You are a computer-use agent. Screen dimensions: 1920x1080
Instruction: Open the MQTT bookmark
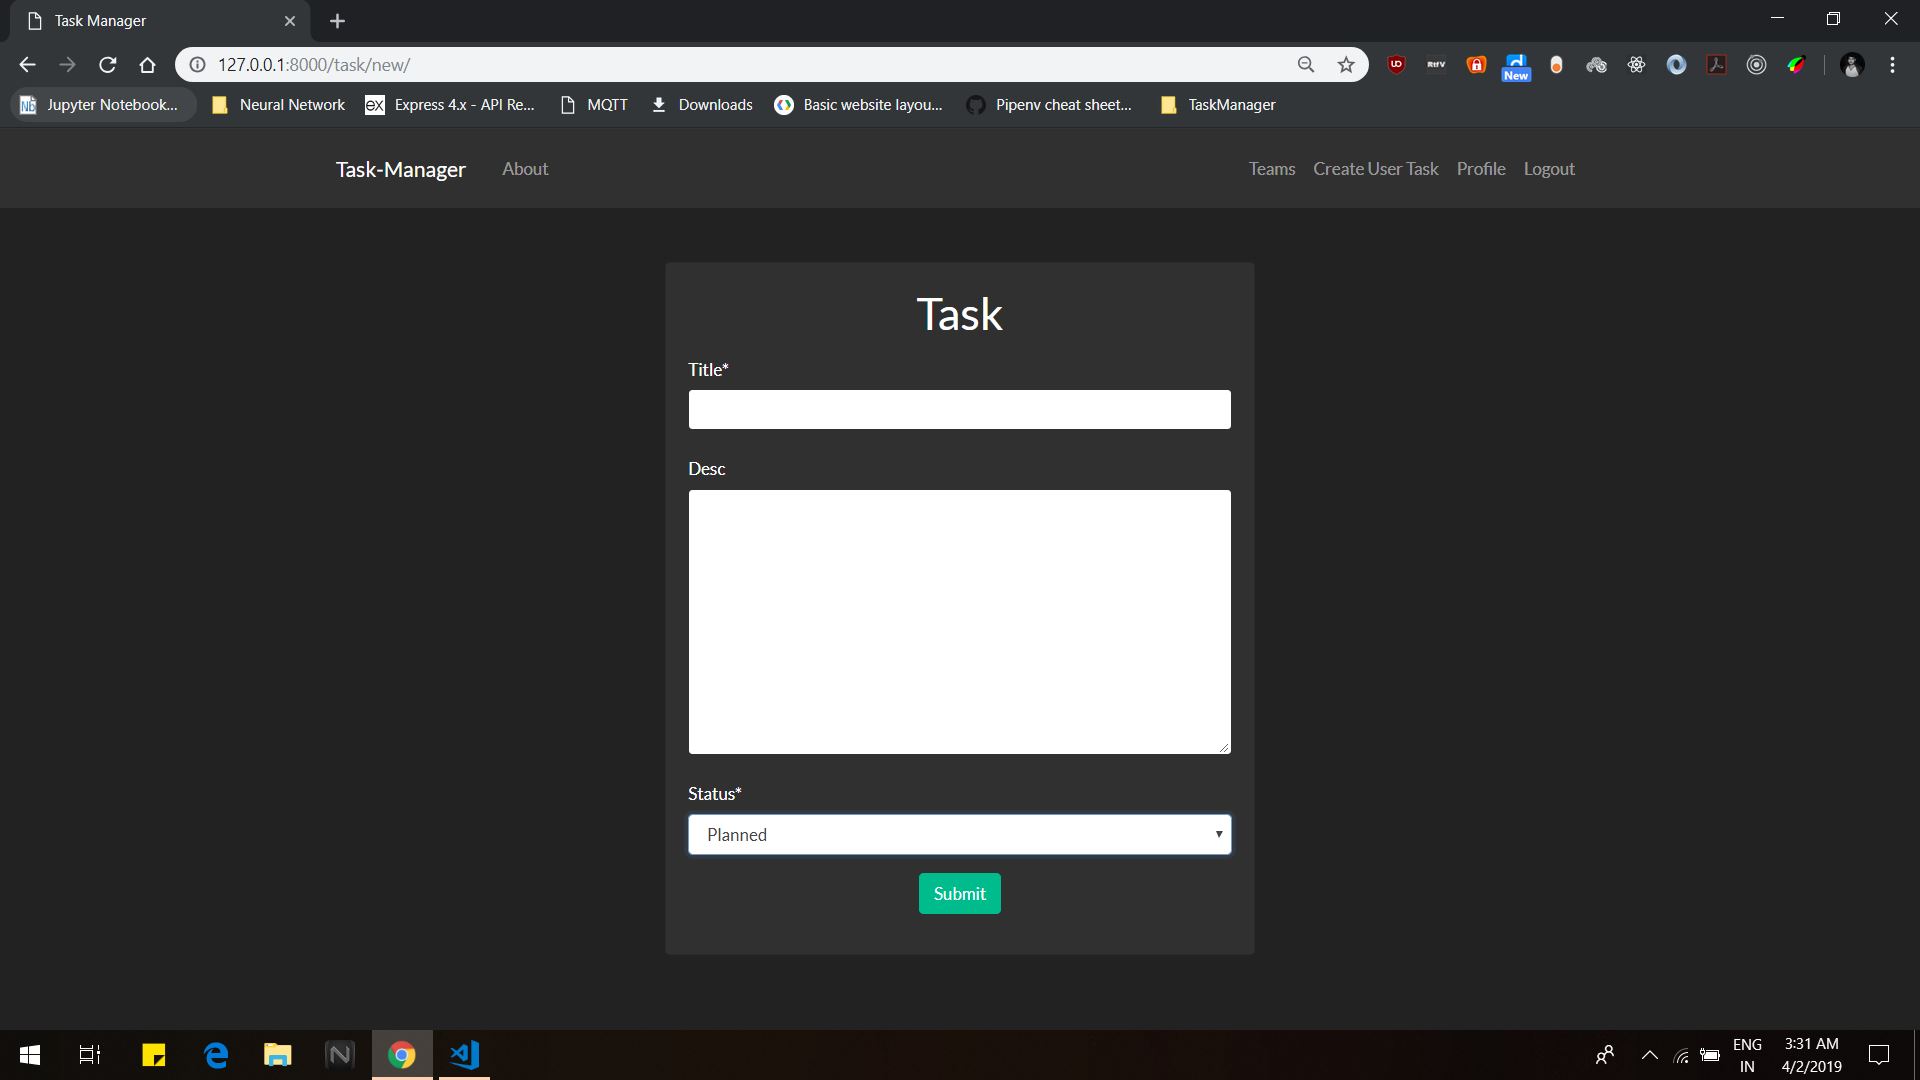tap(594, 105)
